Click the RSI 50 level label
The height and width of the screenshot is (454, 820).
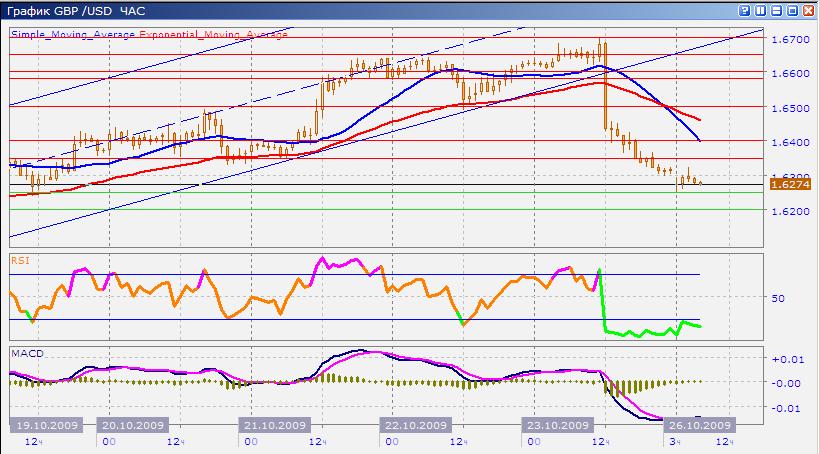pyautogui.click(x=780, y=298)
